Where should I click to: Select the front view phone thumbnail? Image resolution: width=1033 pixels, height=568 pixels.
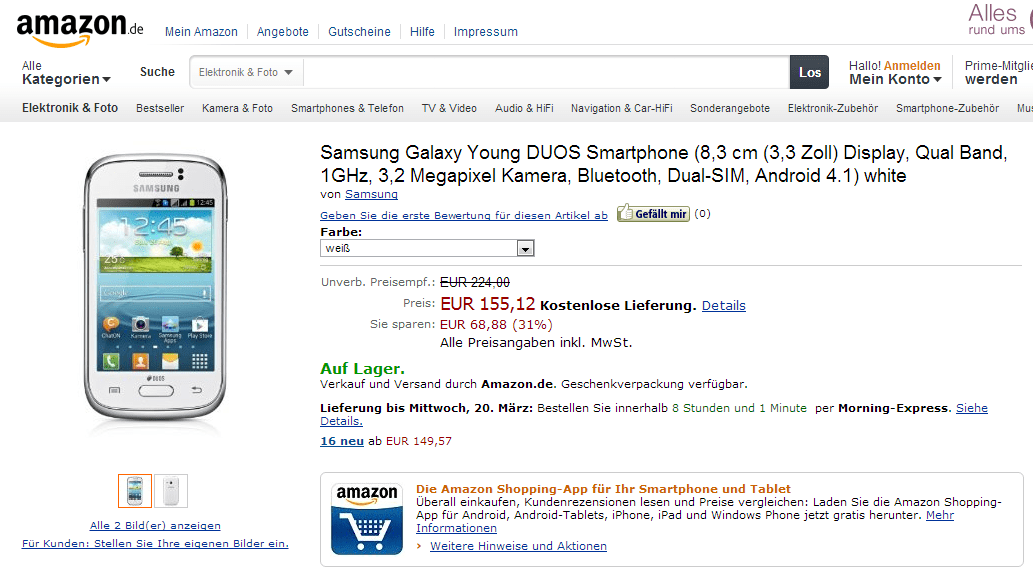point(135,491)
